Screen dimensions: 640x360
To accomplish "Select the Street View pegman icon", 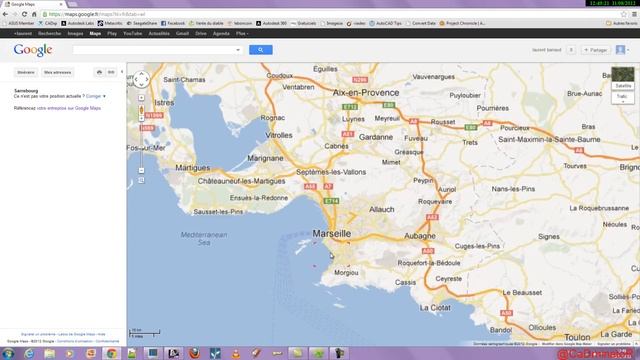I will point(141,110).
